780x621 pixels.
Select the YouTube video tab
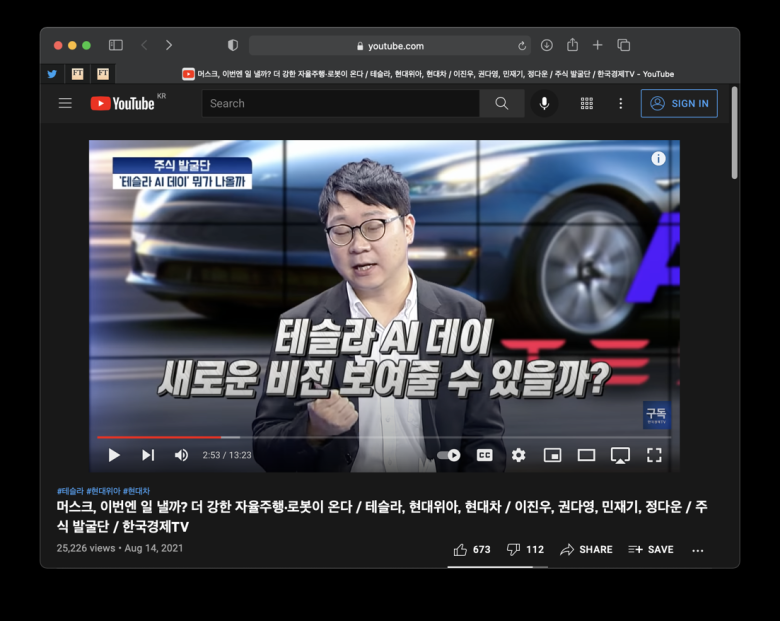coord(428,74)
